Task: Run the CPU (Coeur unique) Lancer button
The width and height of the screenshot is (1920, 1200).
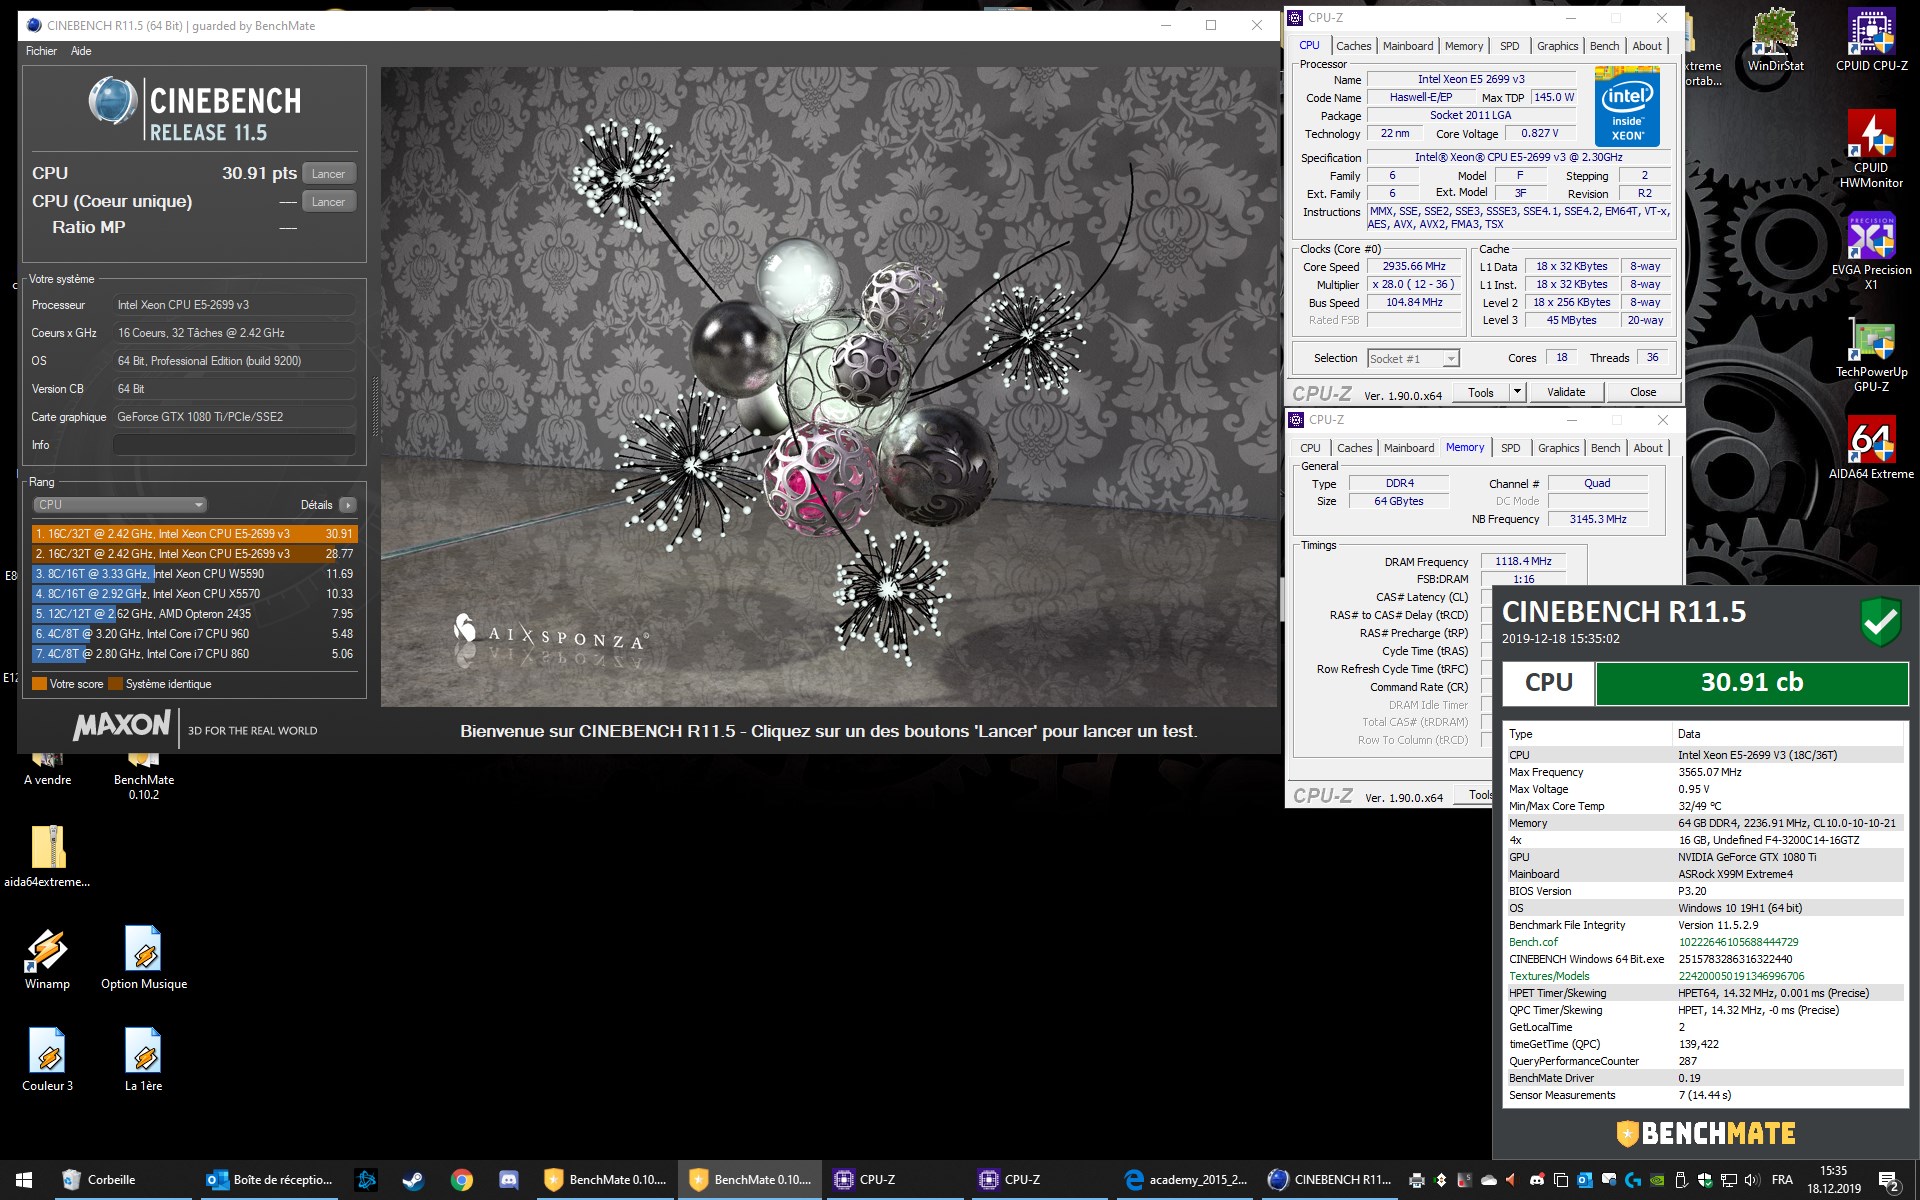Action: pyautogui.click(x=328, y=202)
